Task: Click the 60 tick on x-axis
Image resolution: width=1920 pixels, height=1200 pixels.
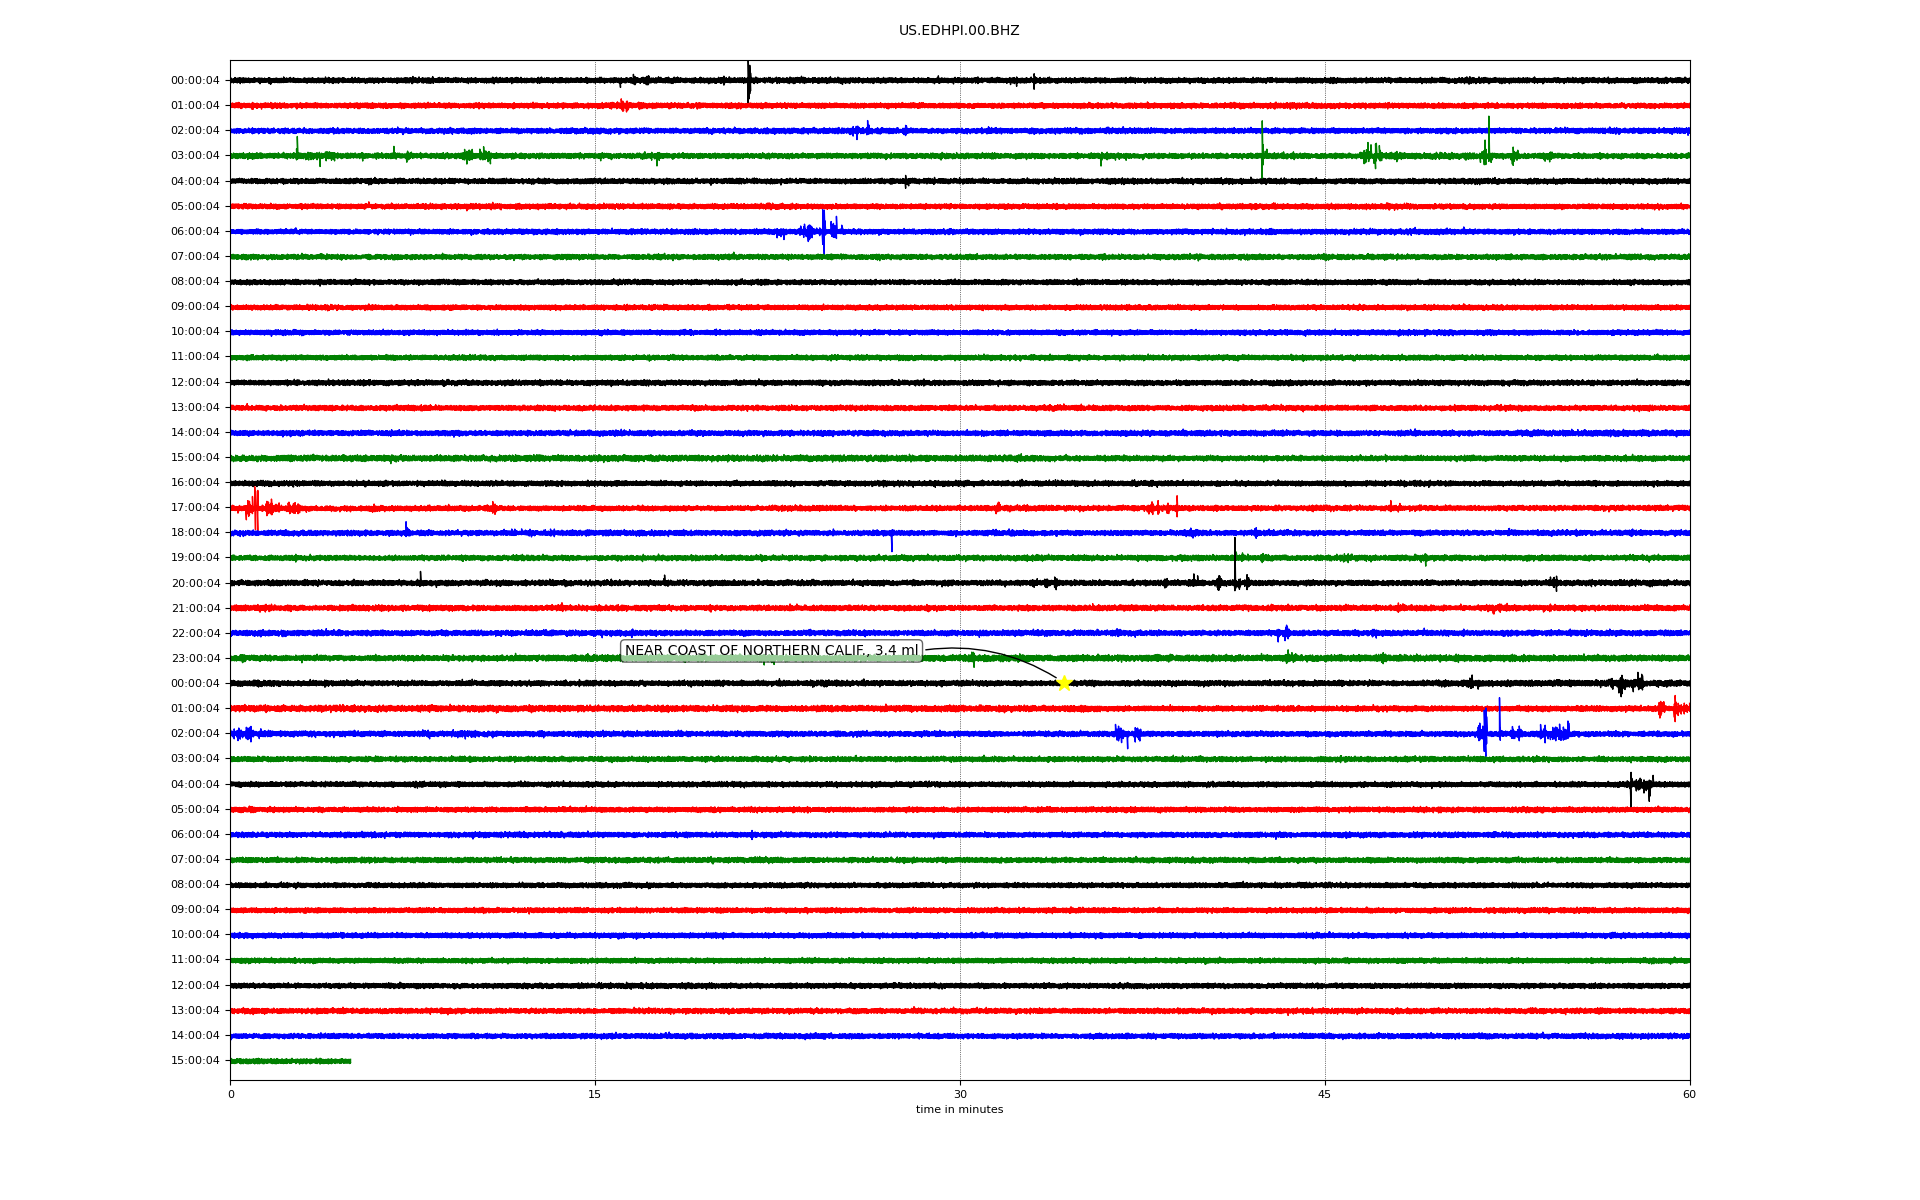Action: click(1689, 1094)
